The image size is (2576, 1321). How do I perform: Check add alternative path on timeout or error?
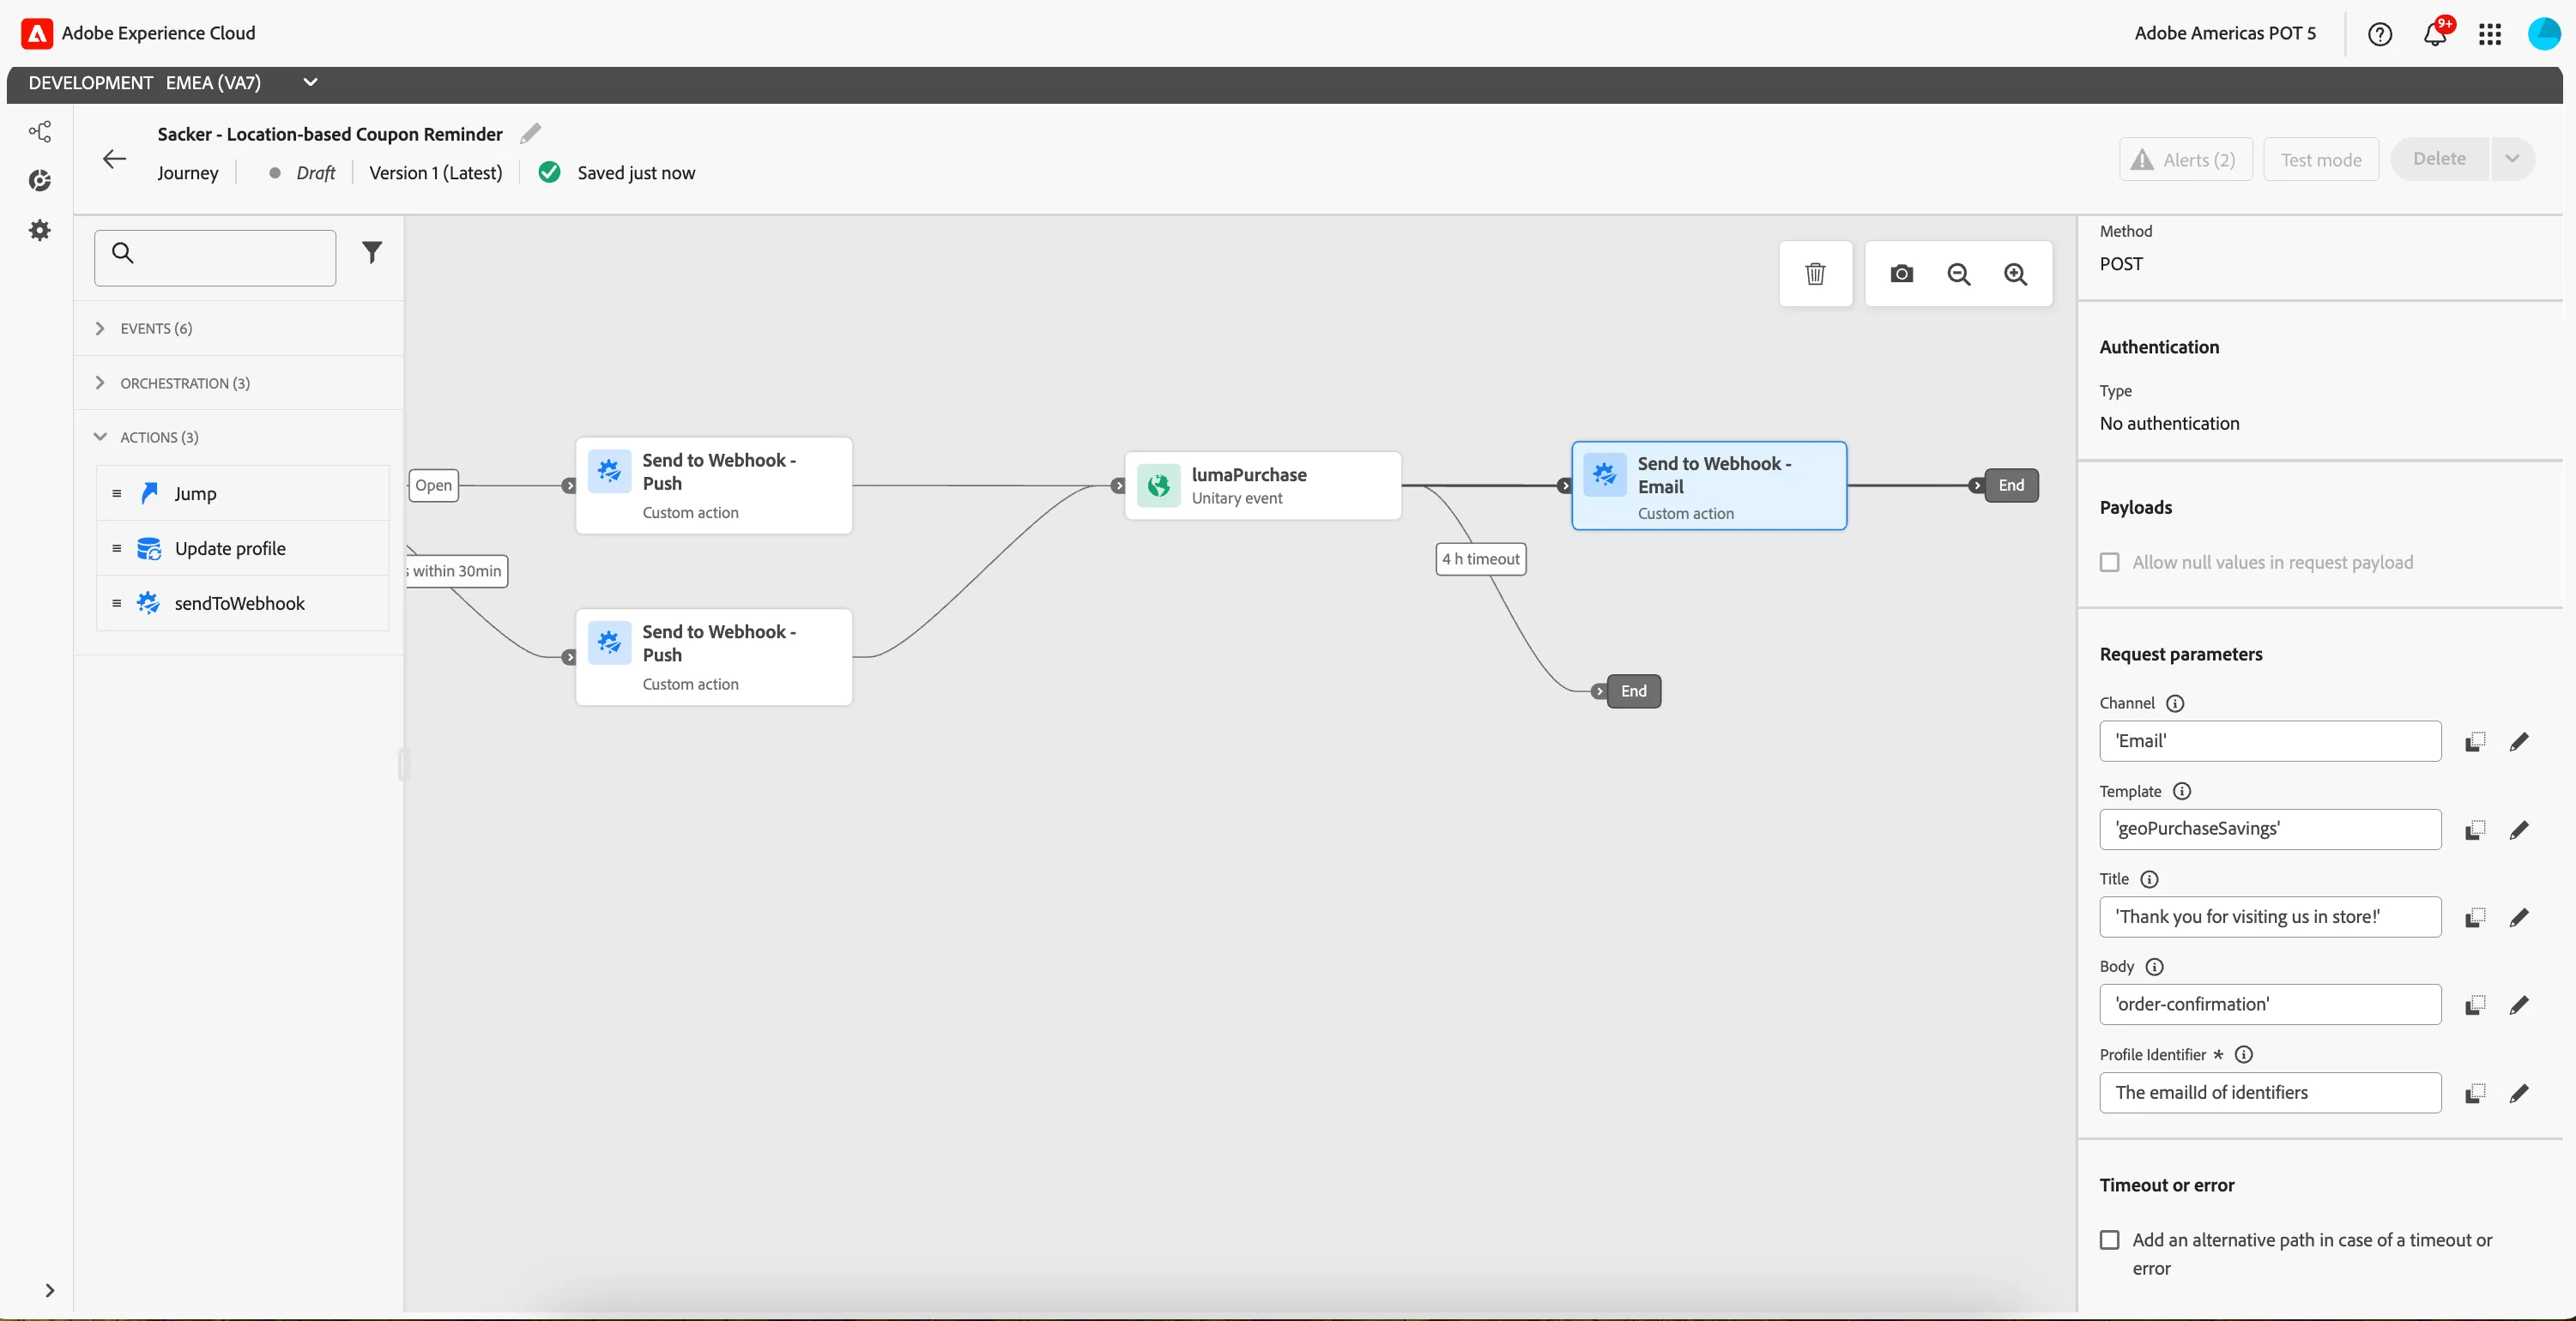coord(2110,1240)
